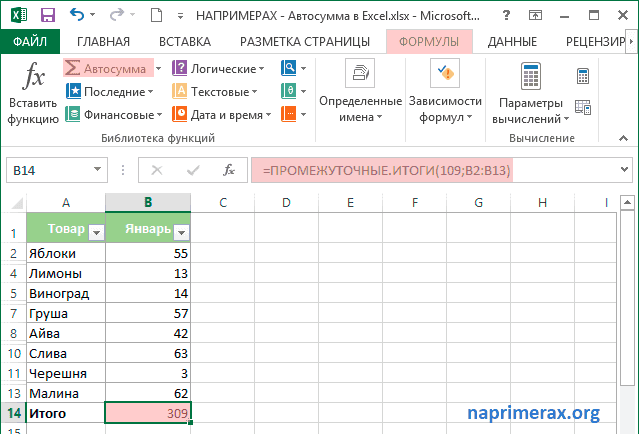Save the workbook via the floppy disk icon

coord(47,15)
